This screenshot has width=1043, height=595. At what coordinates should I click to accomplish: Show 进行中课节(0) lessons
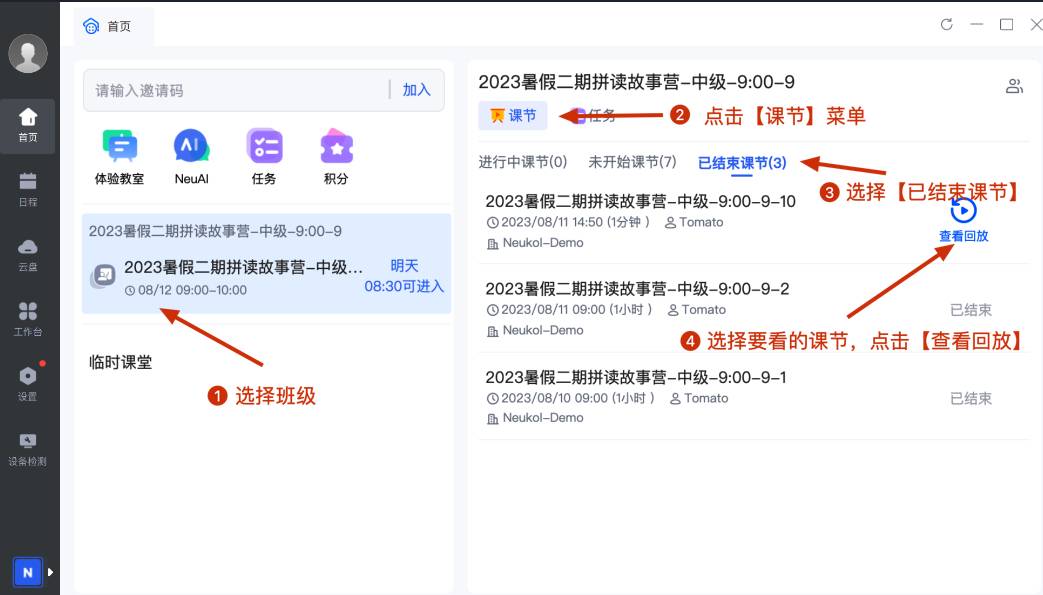523,162
